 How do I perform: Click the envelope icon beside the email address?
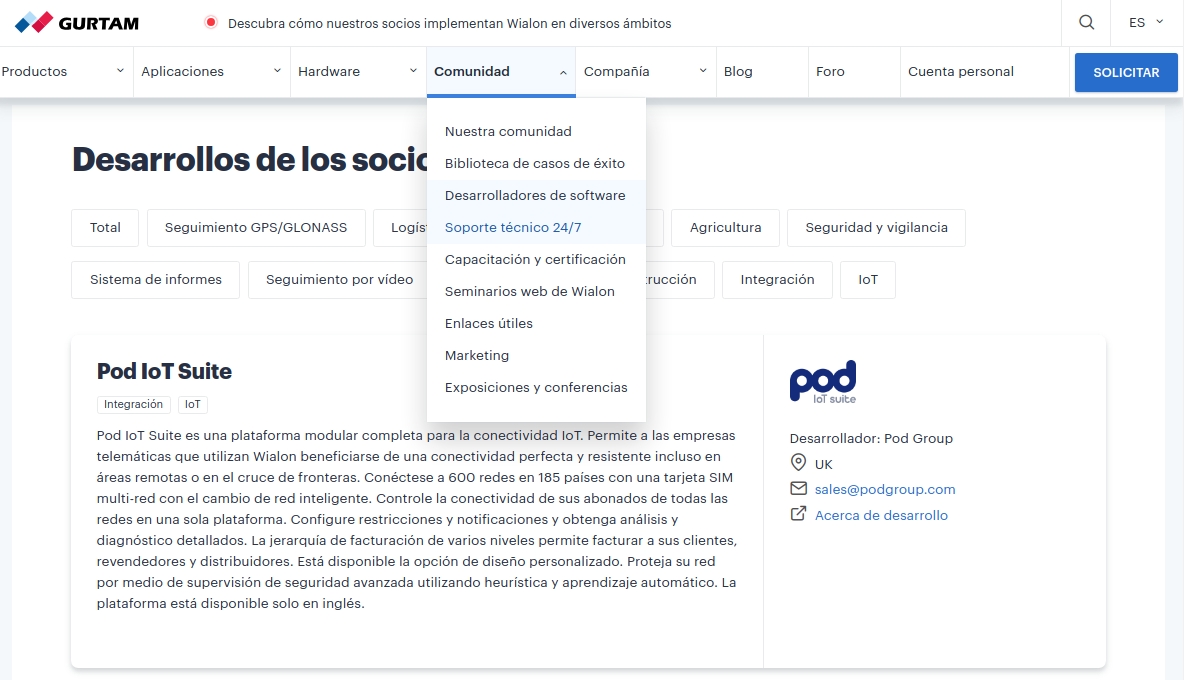[797, 489]
